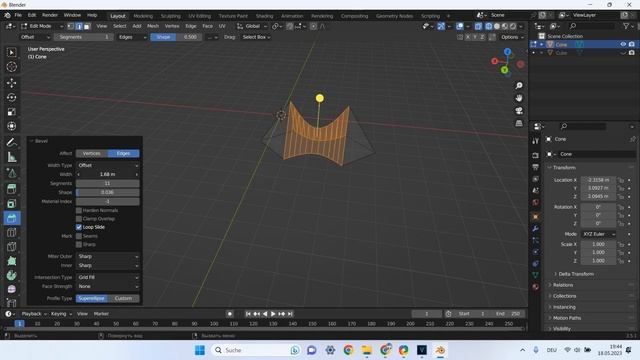Enable the Harden Normals checkbox
The image size is (640, 360).
click(79, 210)
